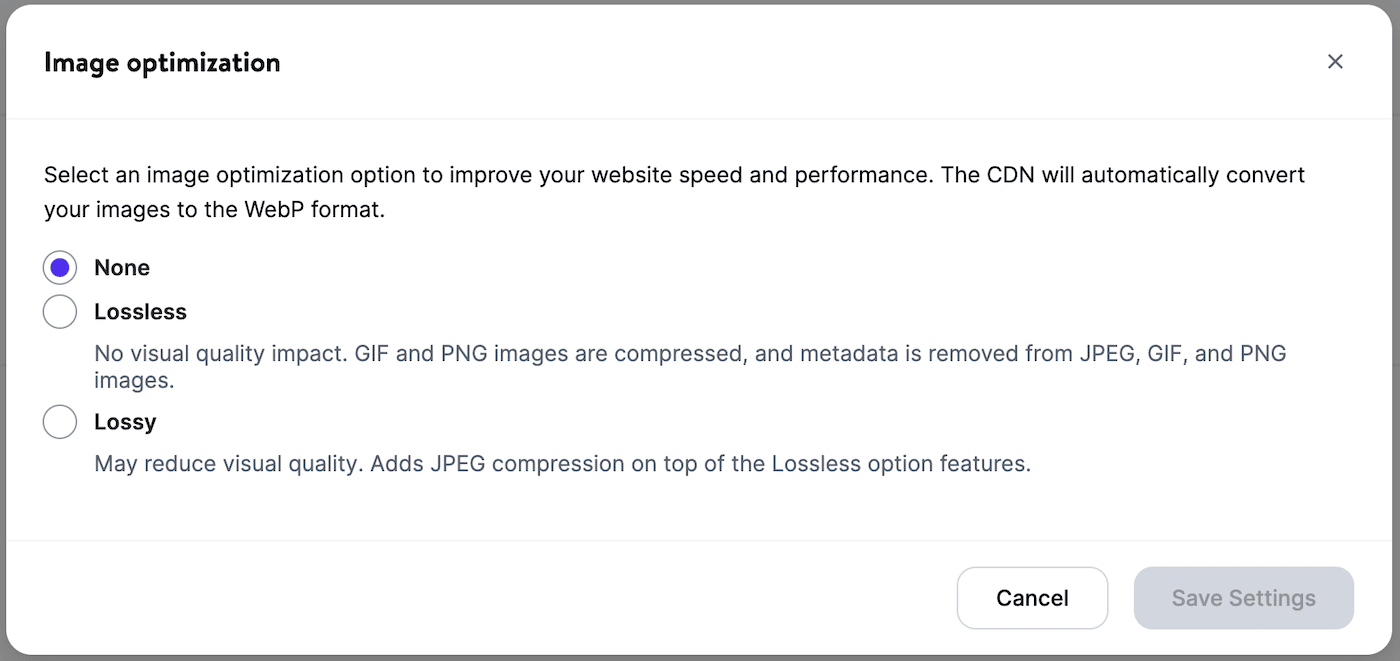Click 'Select an image optimization option' text
The image size is (1400, 661).
tap(229, 175)
